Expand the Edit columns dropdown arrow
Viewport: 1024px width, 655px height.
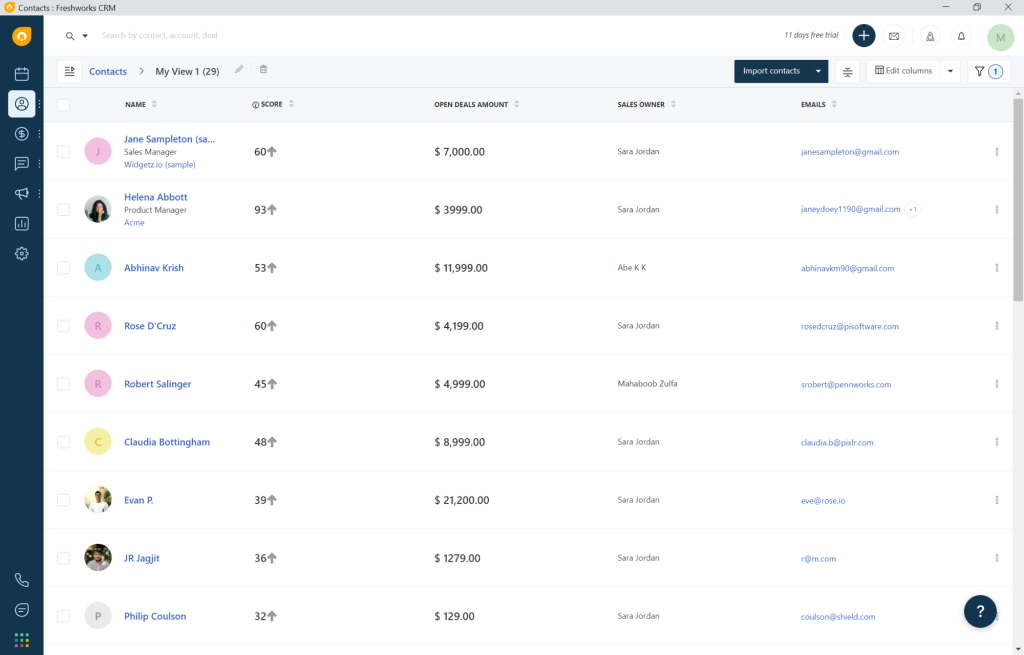click(949, 71)
